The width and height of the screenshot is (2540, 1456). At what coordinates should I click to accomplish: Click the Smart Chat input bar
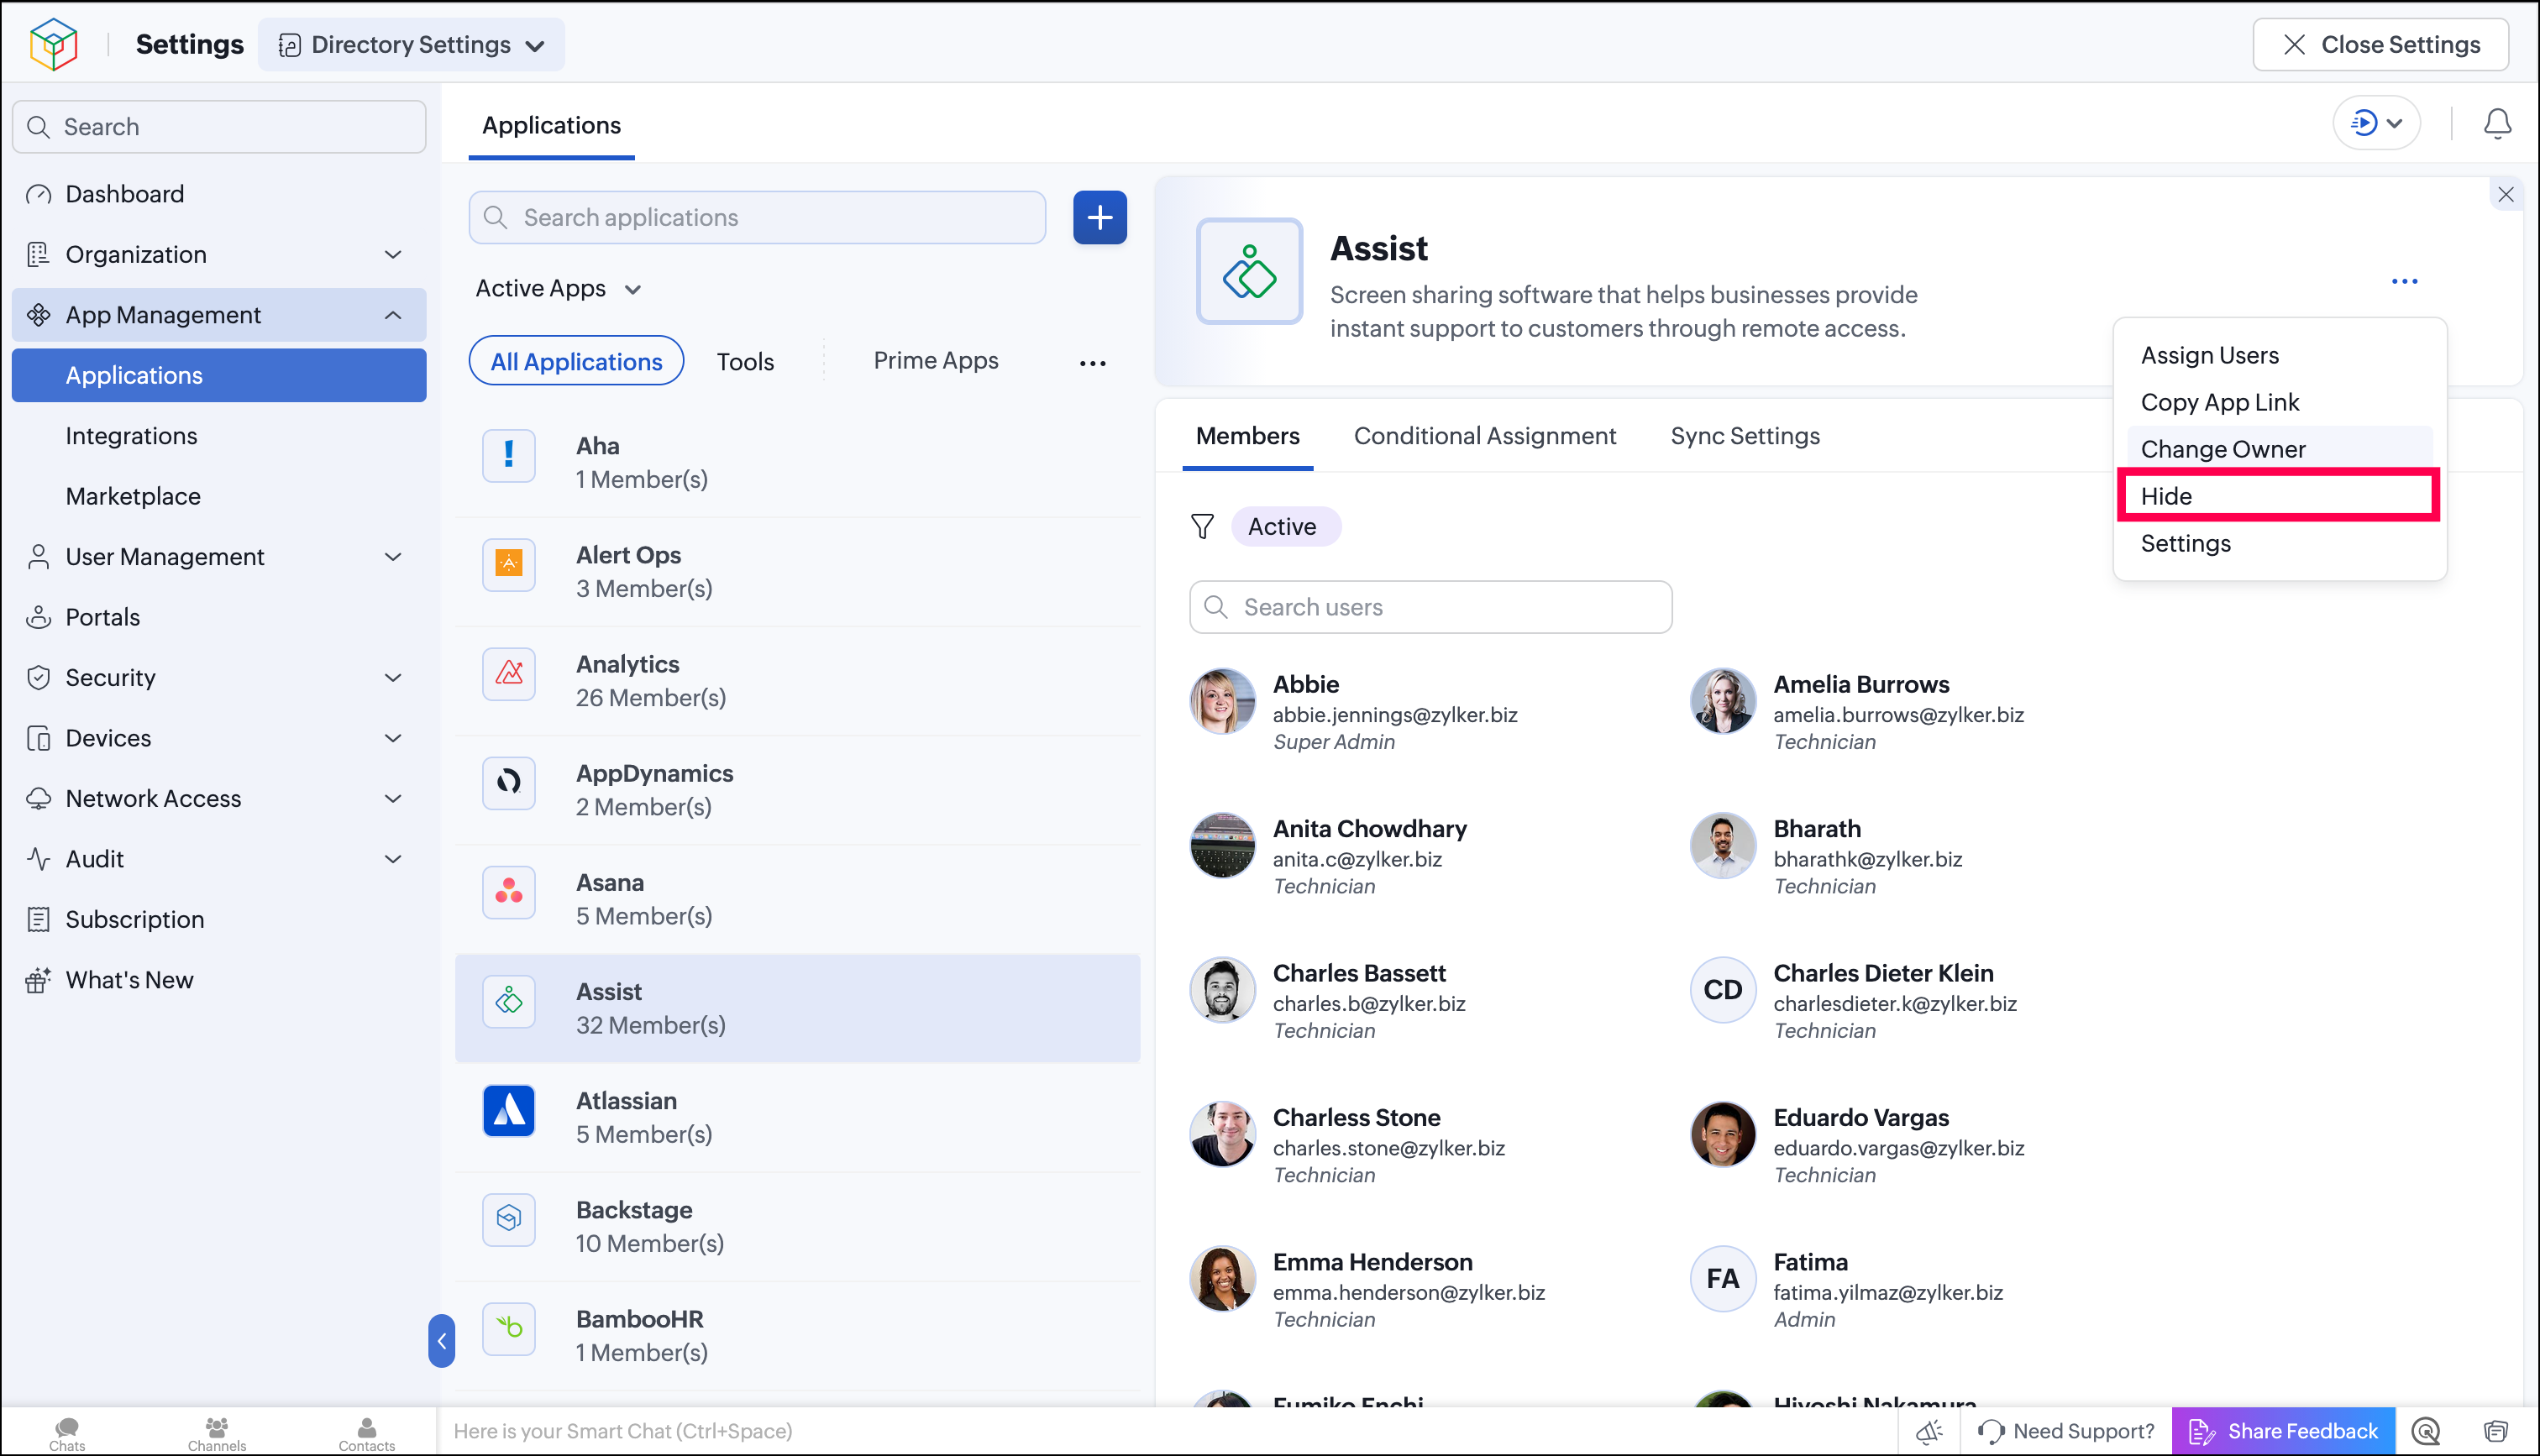click(x=1165, y=1431)
